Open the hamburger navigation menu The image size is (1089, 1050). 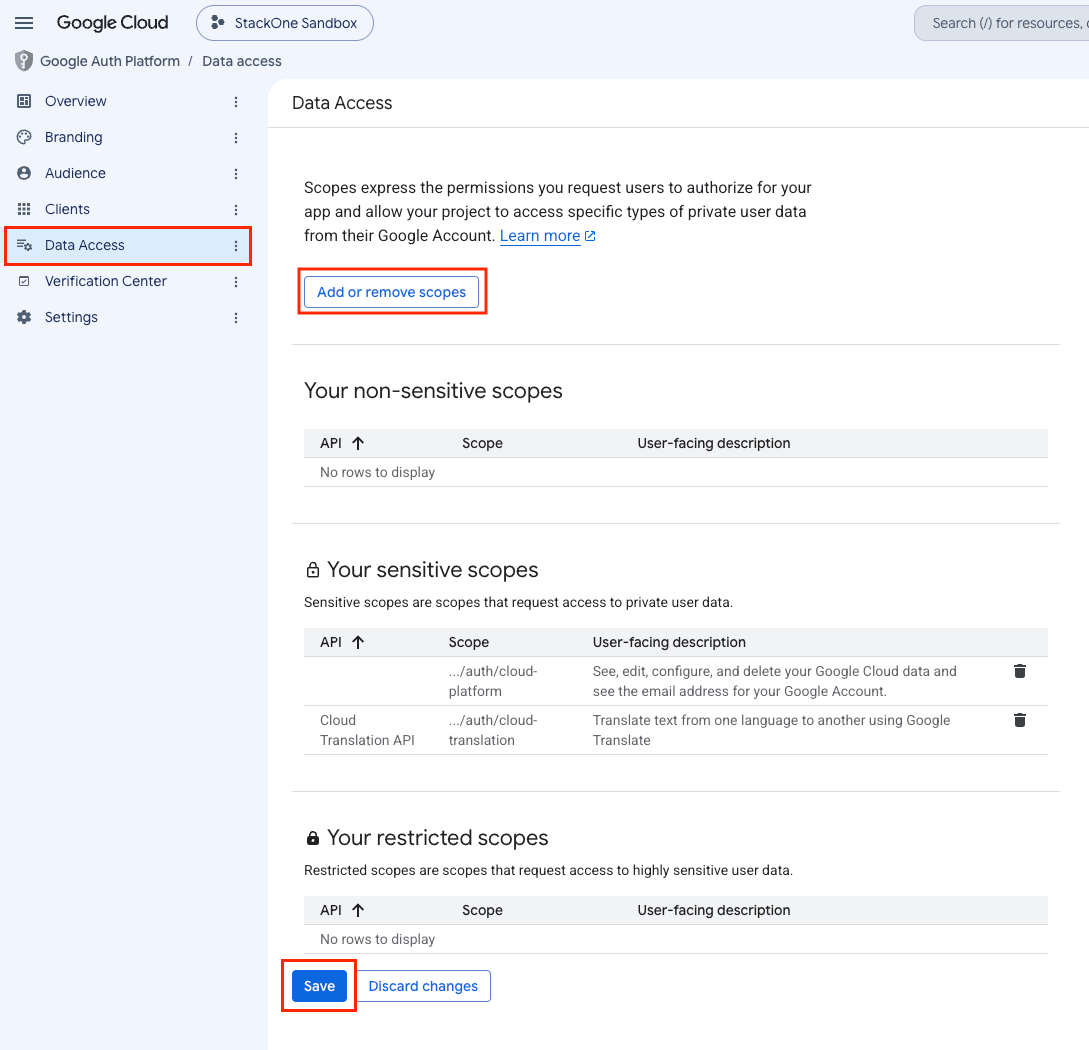tap(24, 23)
